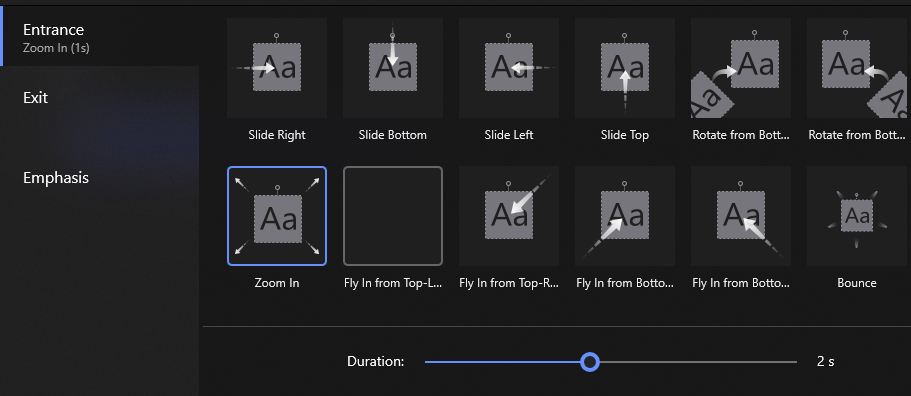Apply the Slide Top animation
The image size is (911, 396).
coord(625,68)
